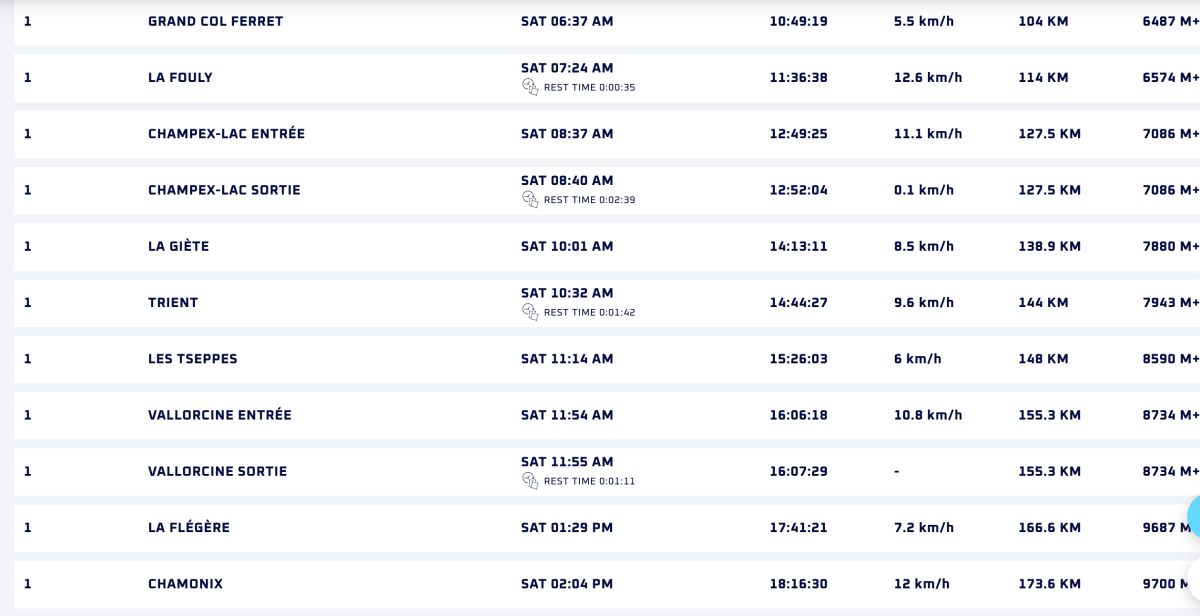Click REST TIME 0:02:39 text

[589, 200]
